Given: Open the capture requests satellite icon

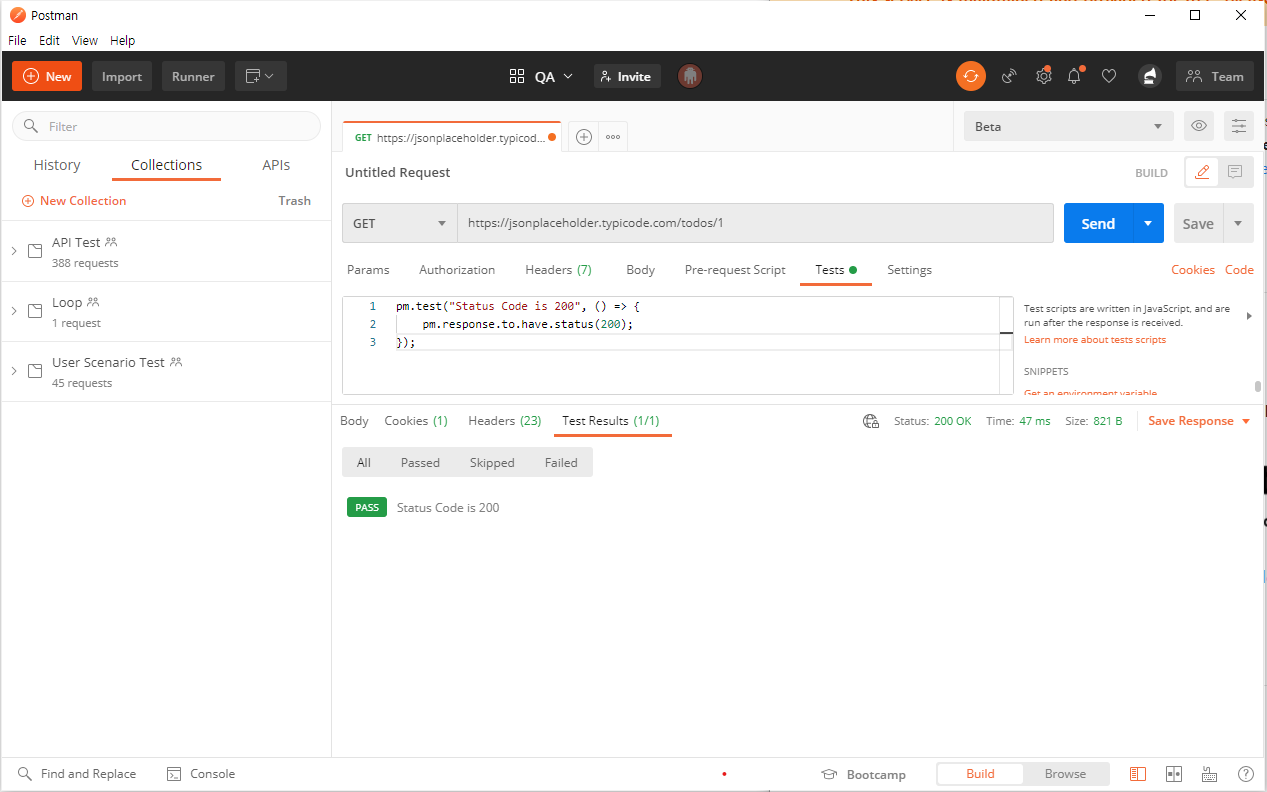Looking at the screenshot, I should pos(1009,76).
